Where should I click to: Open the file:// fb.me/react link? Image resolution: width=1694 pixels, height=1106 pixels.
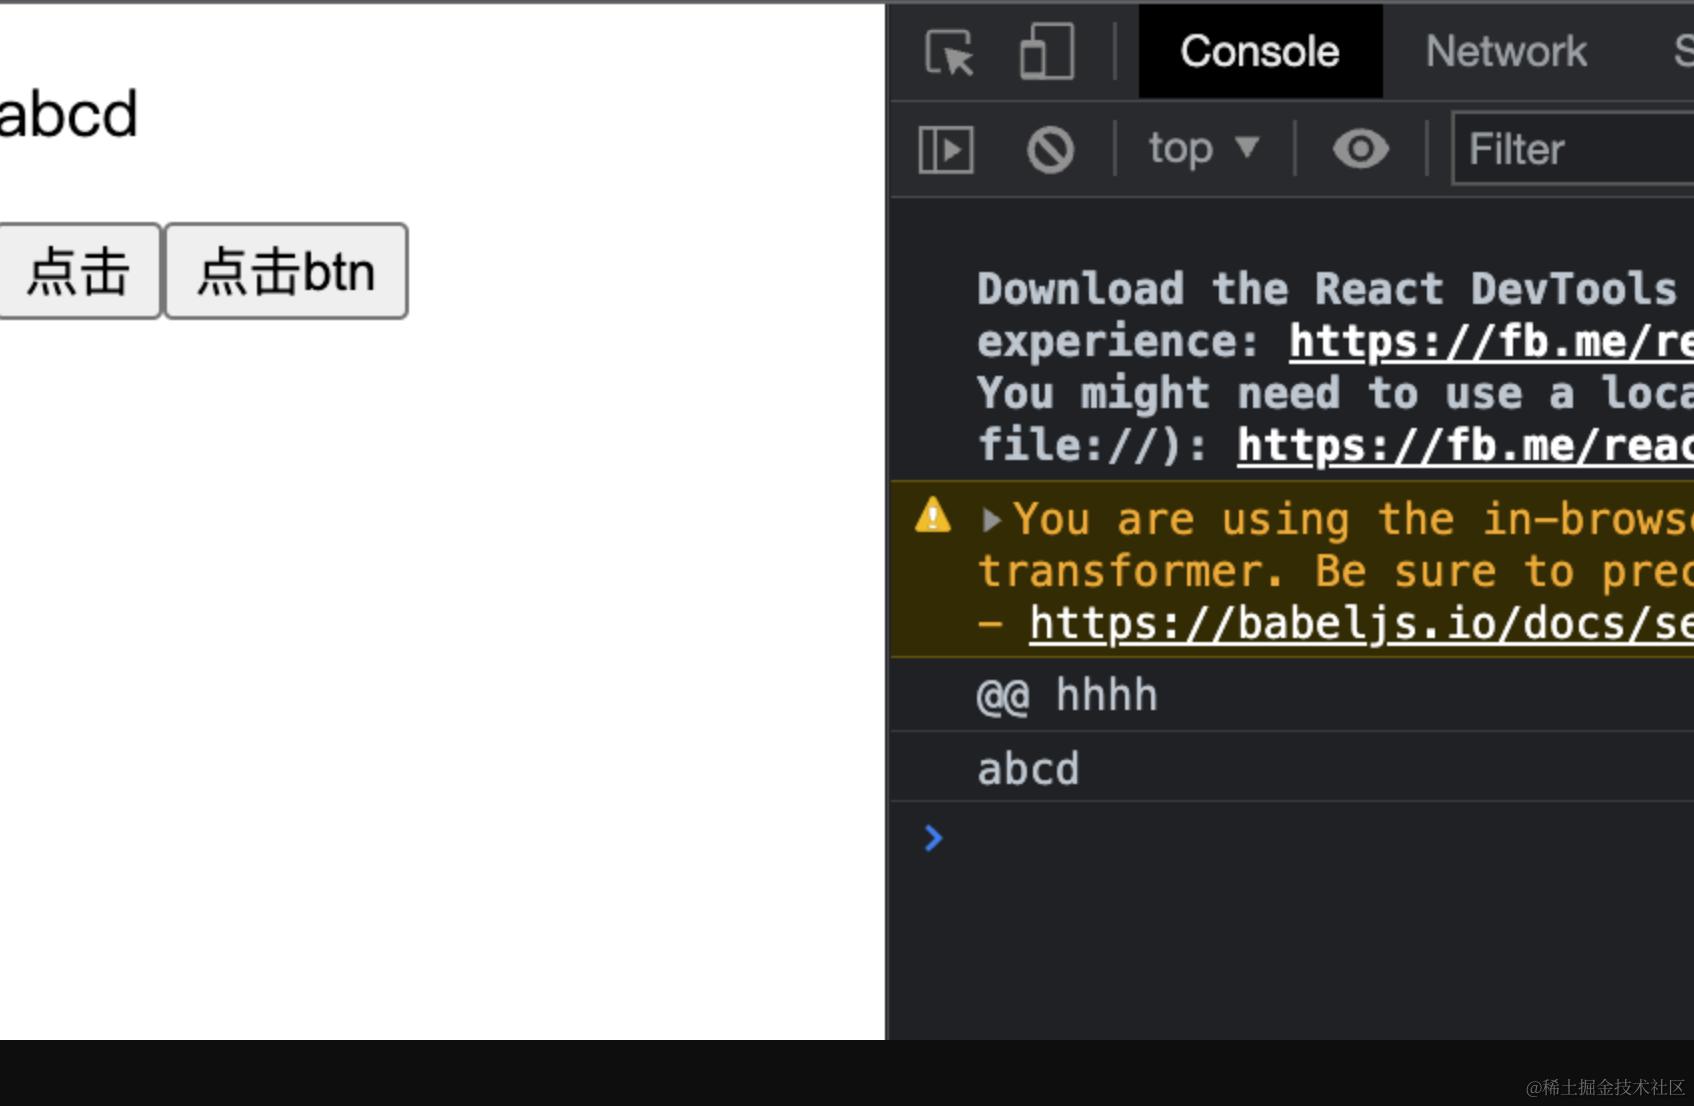click(1465, 445)
